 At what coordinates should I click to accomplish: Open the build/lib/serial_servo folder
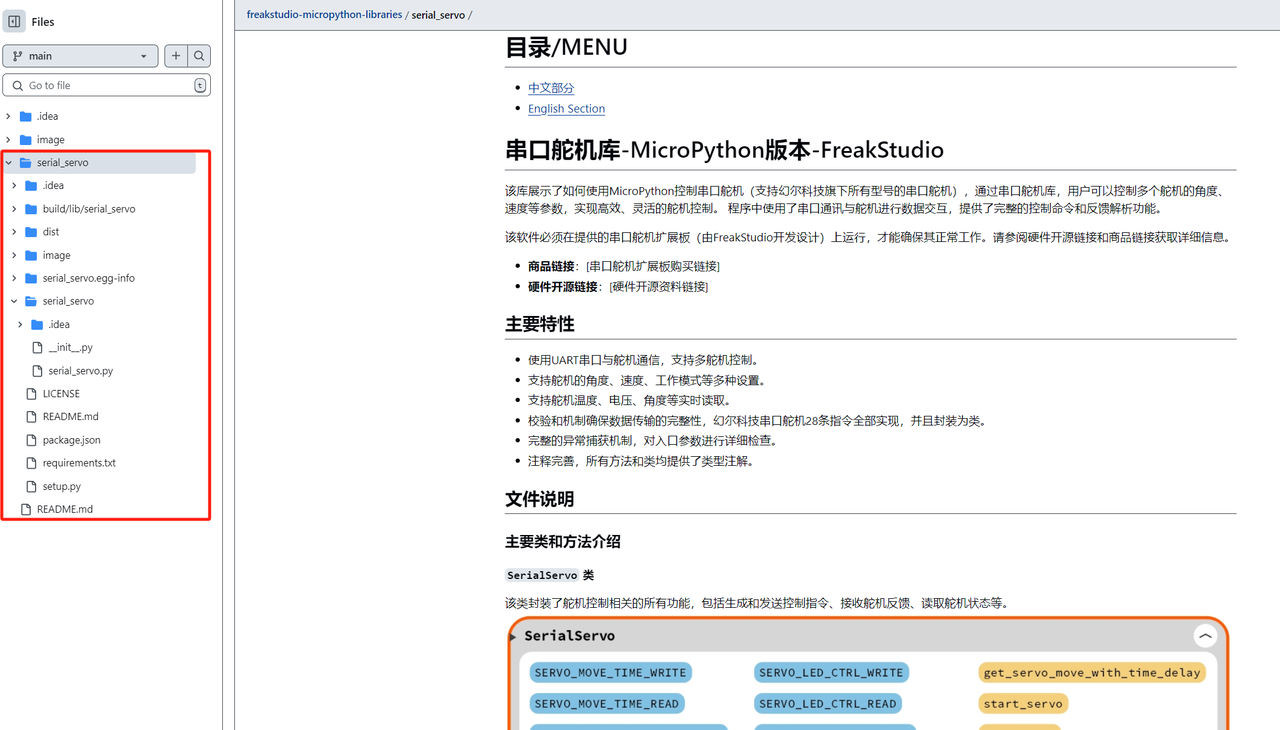click(x=89, y=209)
